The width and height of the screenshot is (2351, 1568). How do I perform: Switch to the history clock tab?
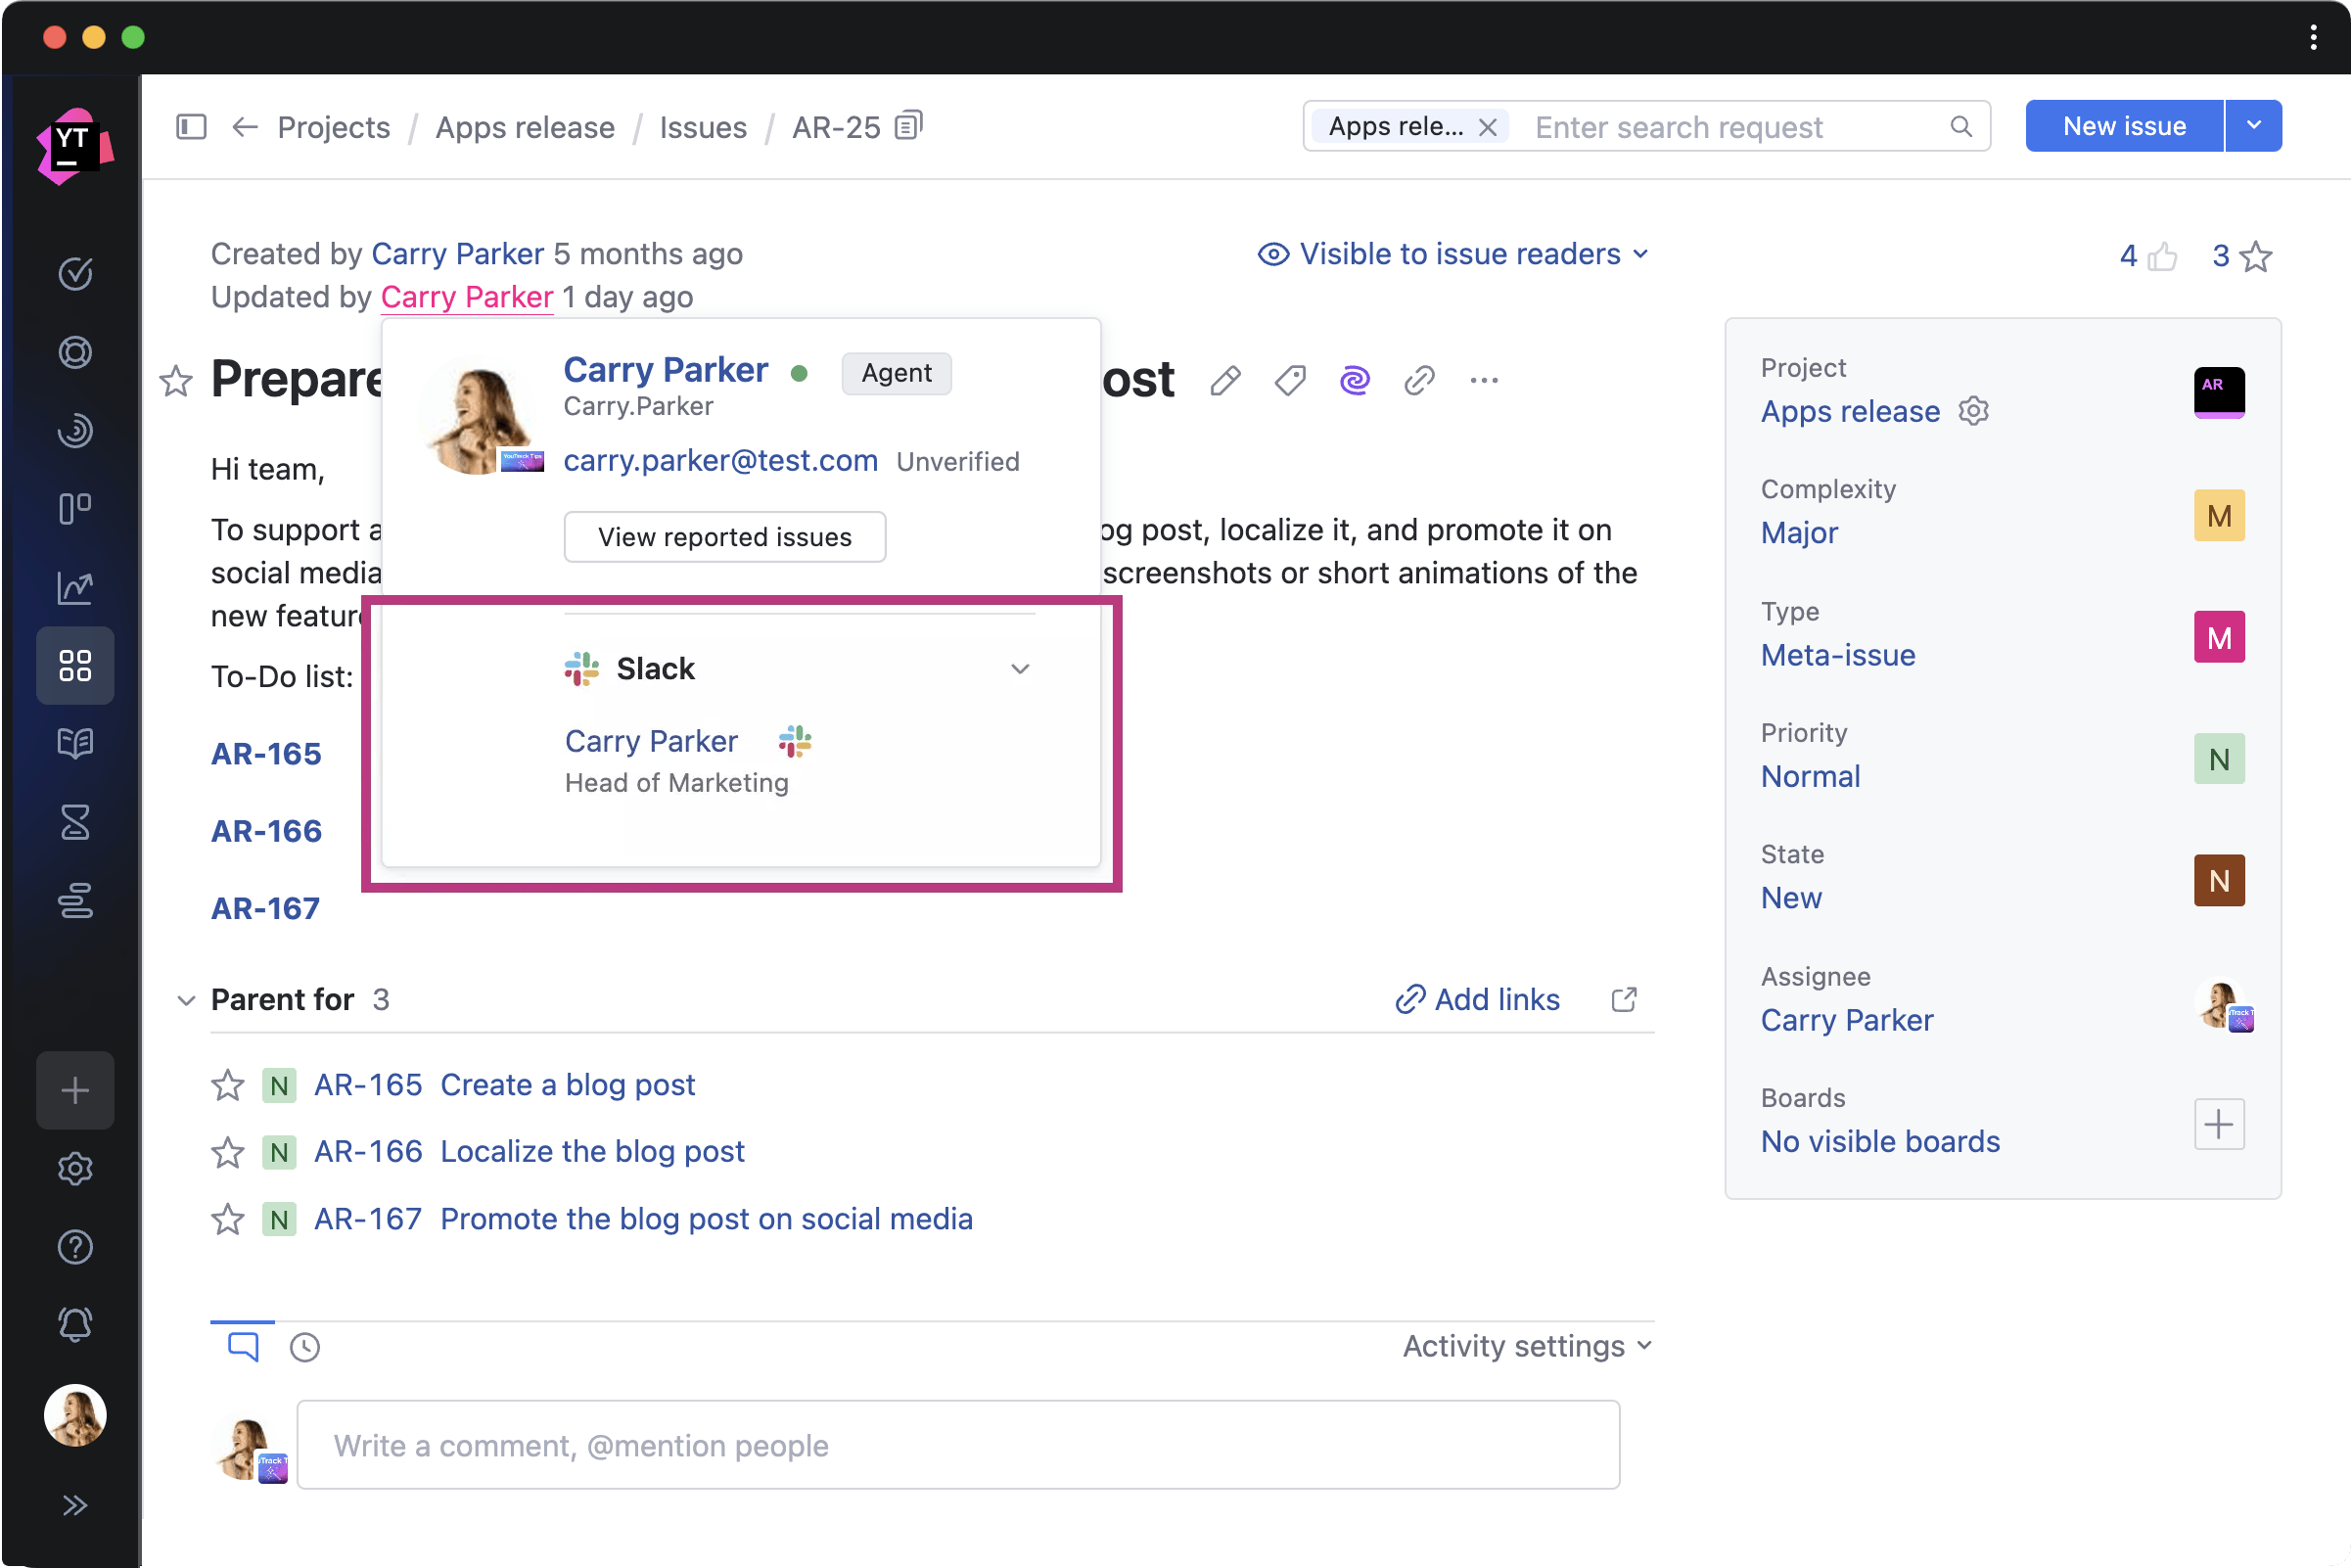coord(304,1347)
